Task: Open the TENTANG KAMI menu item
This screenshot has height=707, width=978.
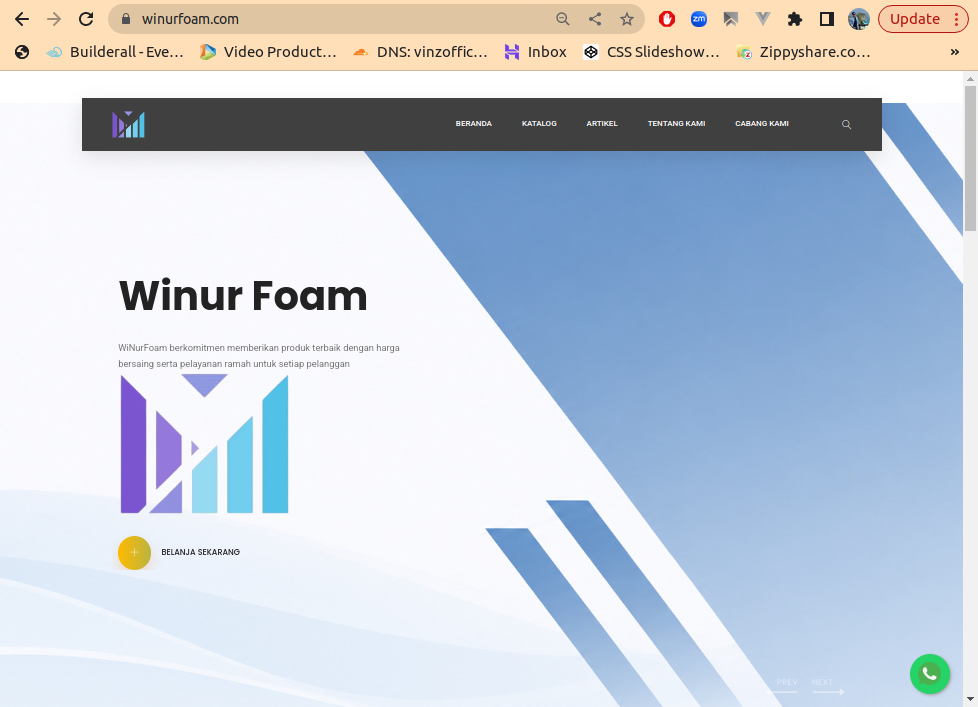Action: (x=676, y=123)
